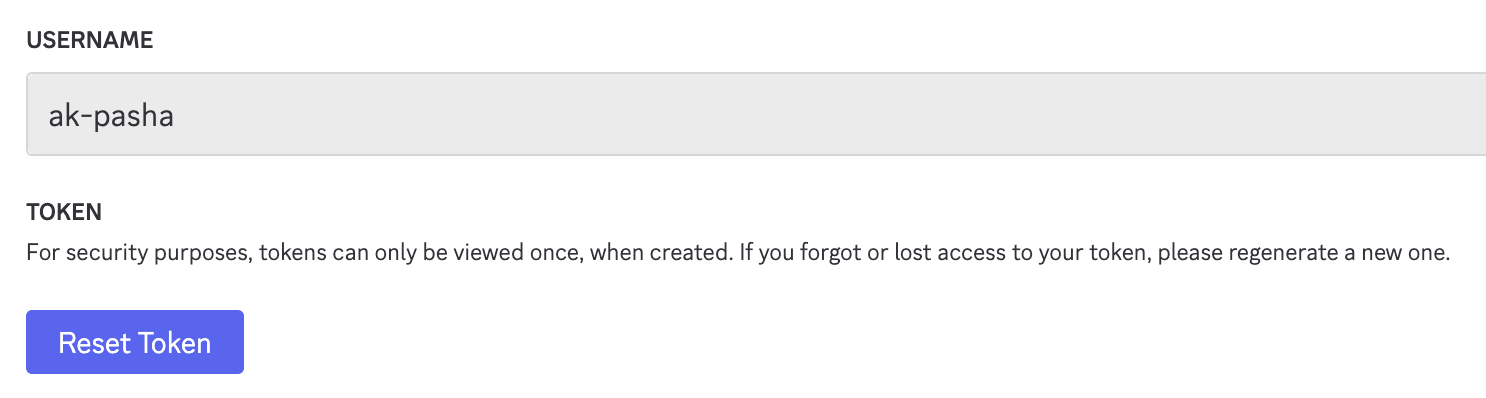Click empty space inside the username field

800,114
